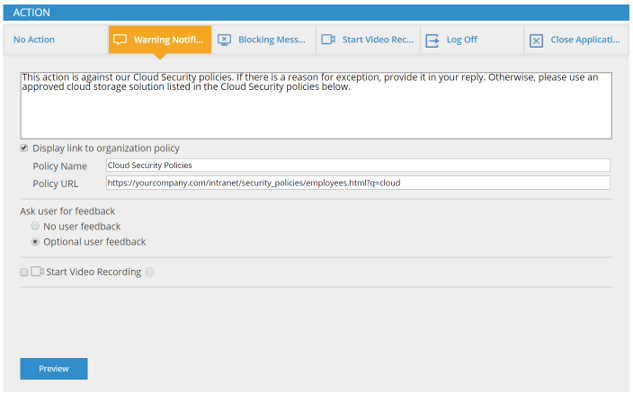Image resolution: width=633 pixels, height=394 pixels.
Task: Switch to the Blocking Message tab
Action: (264, 40)
